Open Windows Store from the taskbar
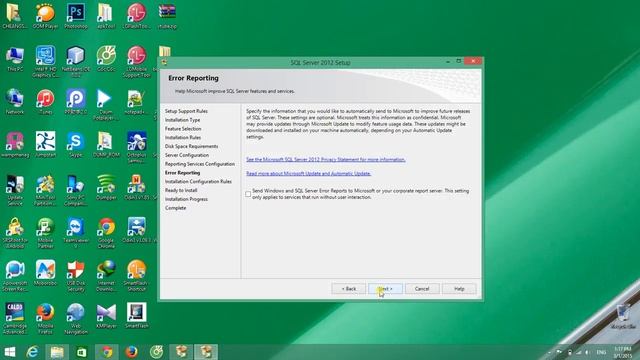The width and height of the screenshot is (640, 360). (82, 352)
